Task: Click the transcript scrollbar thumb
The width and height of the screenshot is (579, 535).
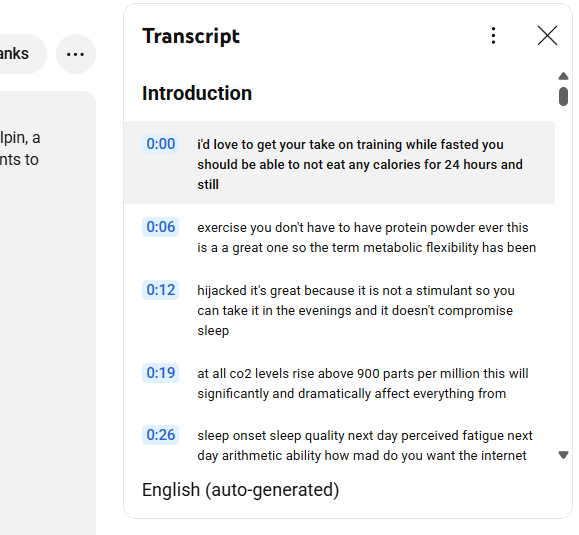Action: pos(563,96)
